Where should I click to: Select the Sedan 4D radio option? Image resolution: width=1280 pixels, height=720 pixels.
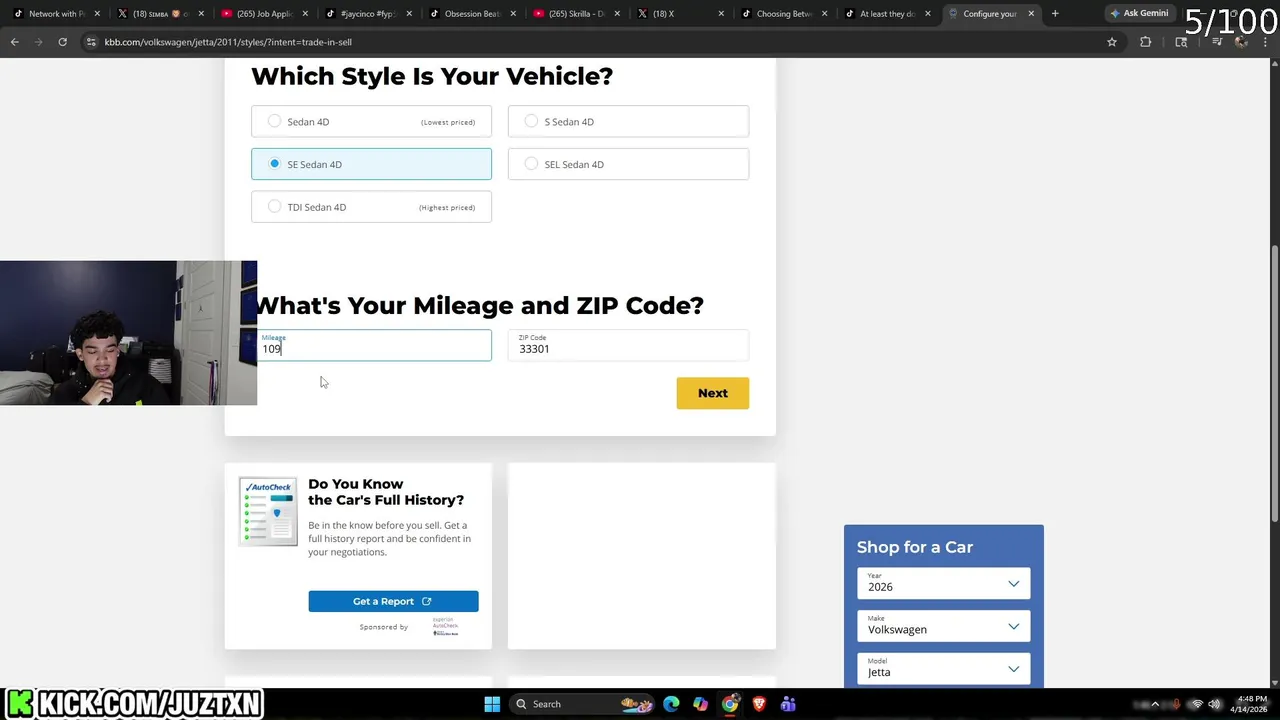[x=371, y=121]
